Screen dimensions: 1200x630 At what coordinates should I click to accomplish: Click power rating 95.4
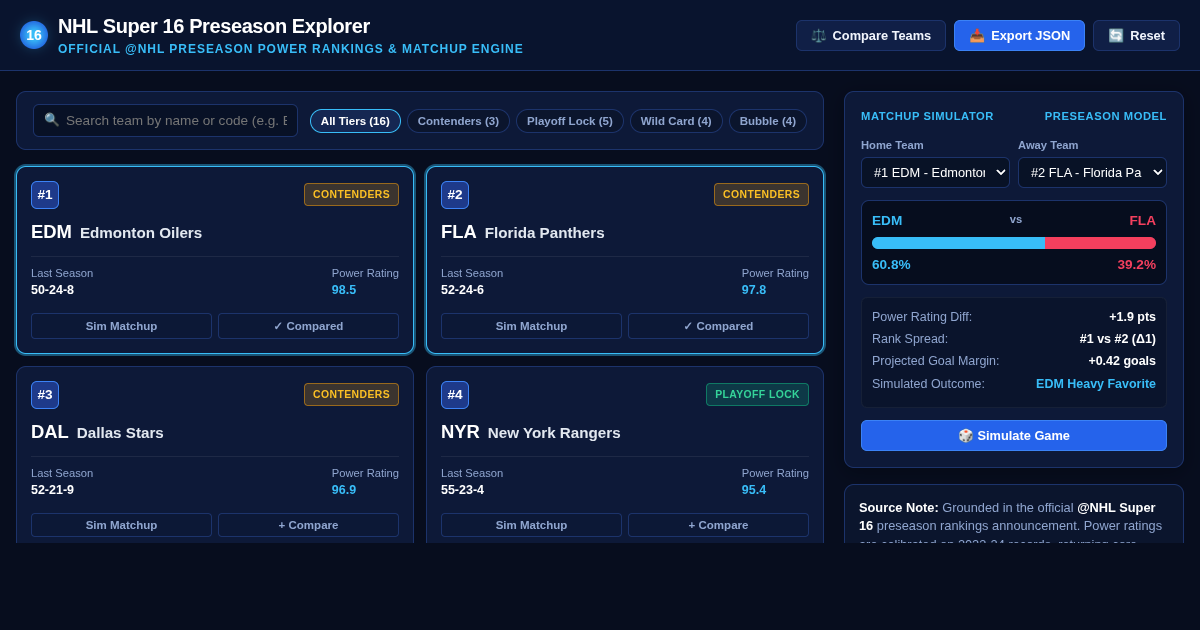point(754,490)
